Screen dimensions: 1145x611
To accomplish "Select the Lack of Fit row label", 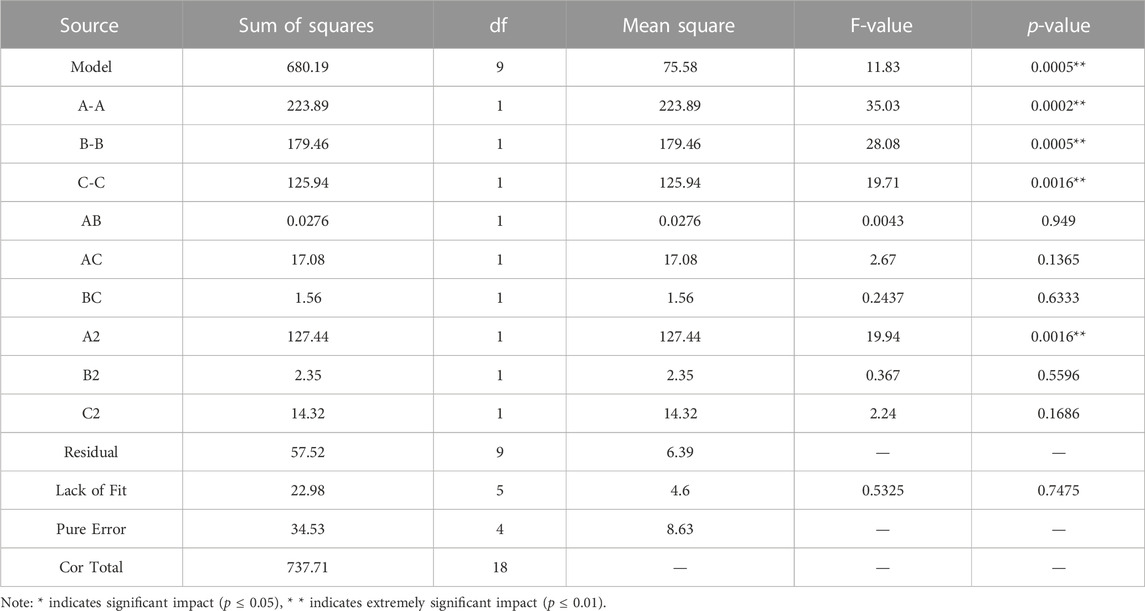I will pyautogui.click(x=91, y=491).
